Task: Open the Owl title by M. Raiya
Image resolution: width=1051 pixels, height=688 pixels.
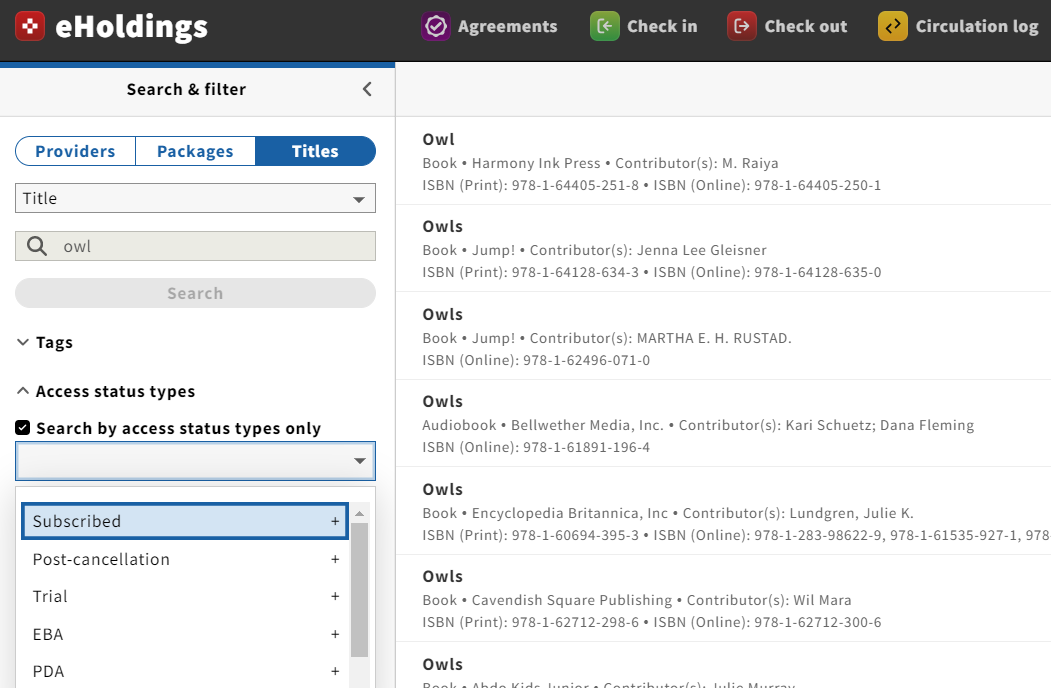Action: [438, 139]
